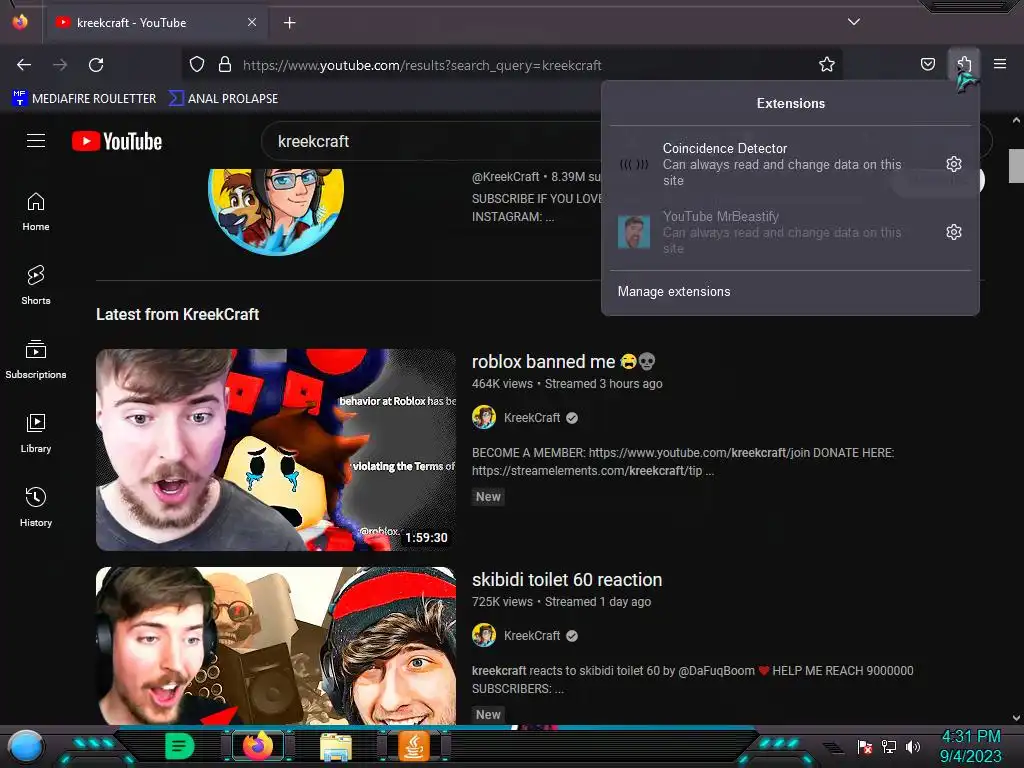Open settings gear for Coincidence Detector
1024x768 pixels.
(x=953, y=164)
